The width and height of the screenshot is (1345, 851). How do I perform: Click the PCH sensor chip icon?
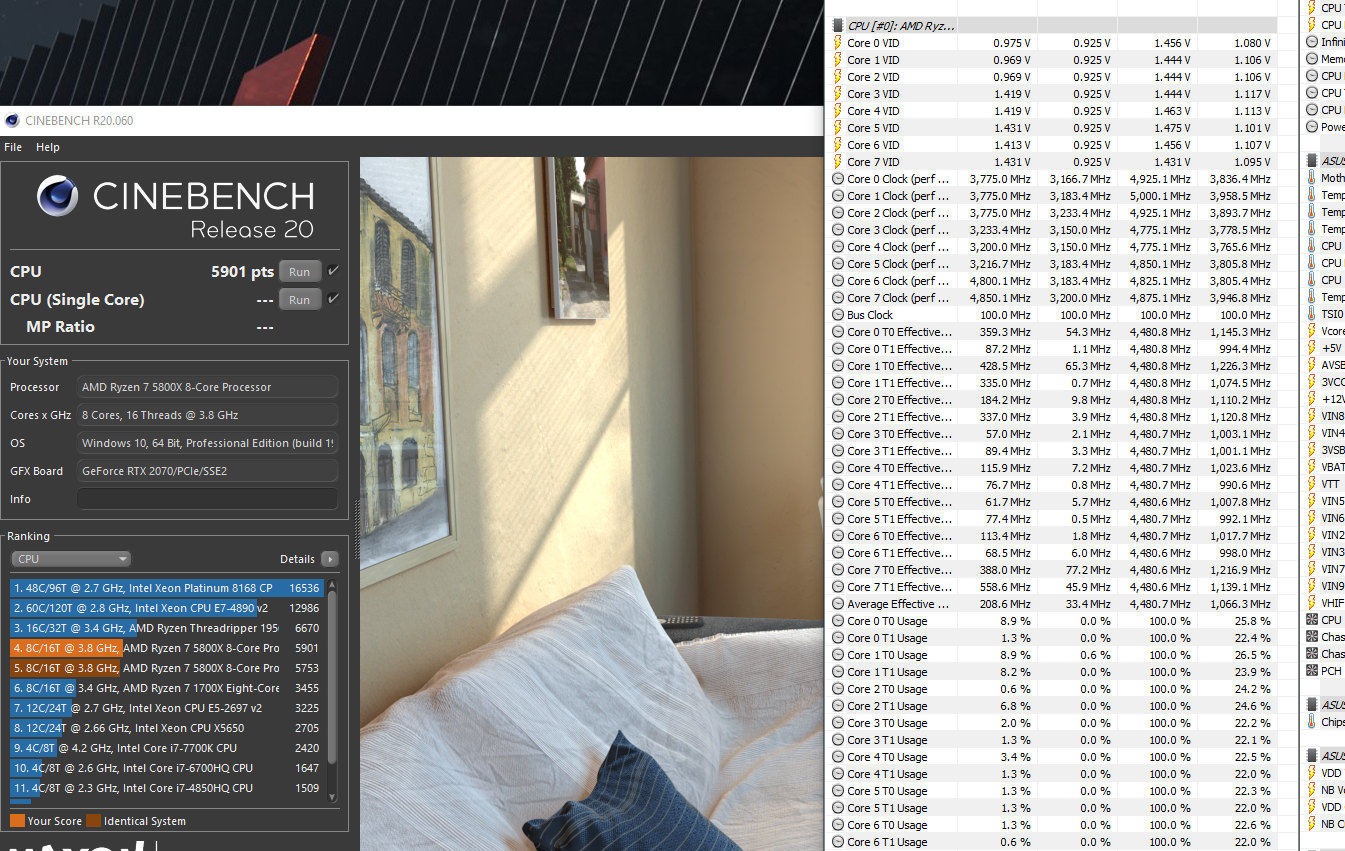click(1312, 671)
